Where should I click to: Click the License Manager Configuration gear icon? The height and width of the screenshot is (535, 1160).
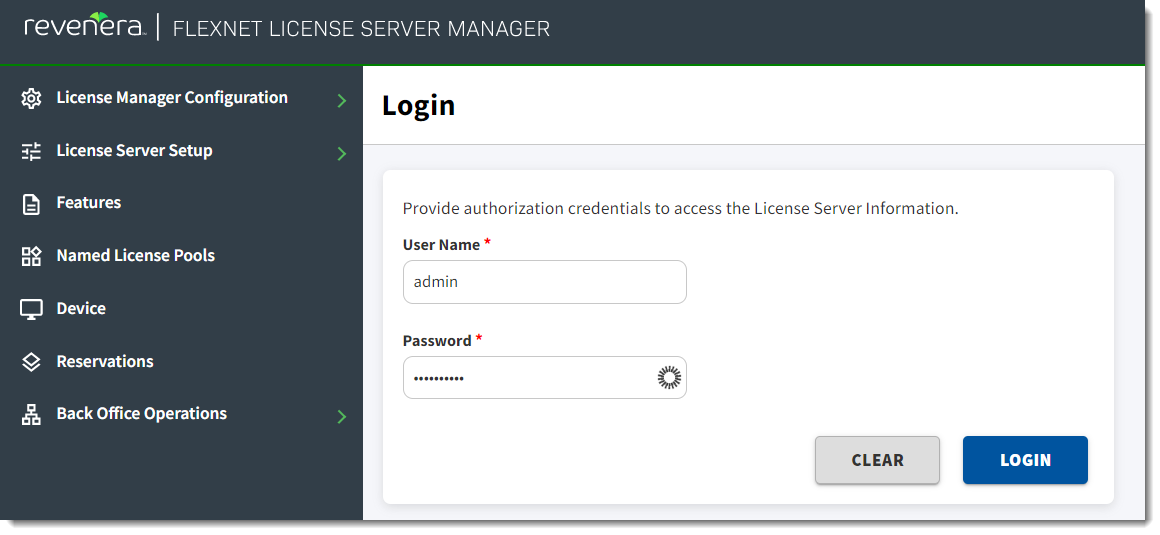[x=31, y=98]
